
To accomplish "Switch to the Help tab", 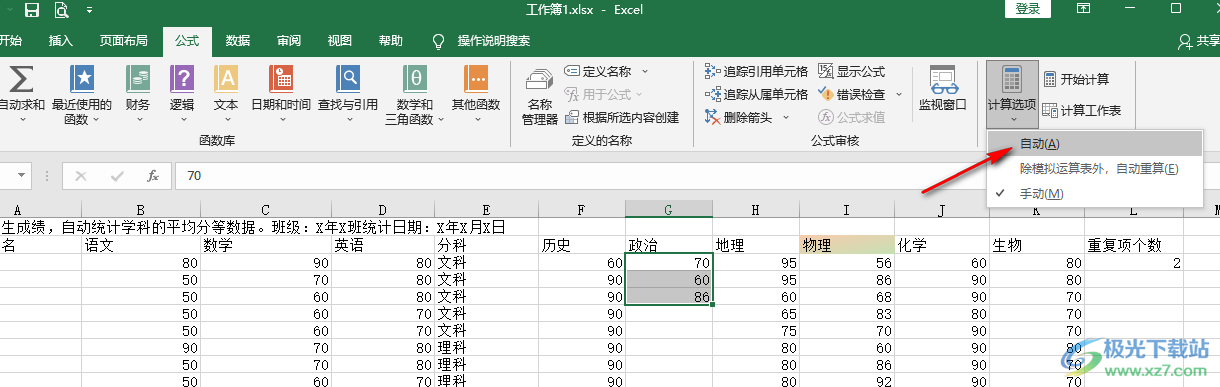I will [391, 41].
